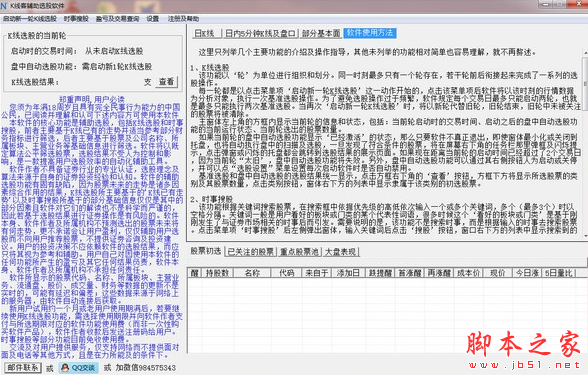Click the 2、时事搜股 section heading
This screenshot has width=588, height=375.
pyautogui.click(x=212, y=199)
